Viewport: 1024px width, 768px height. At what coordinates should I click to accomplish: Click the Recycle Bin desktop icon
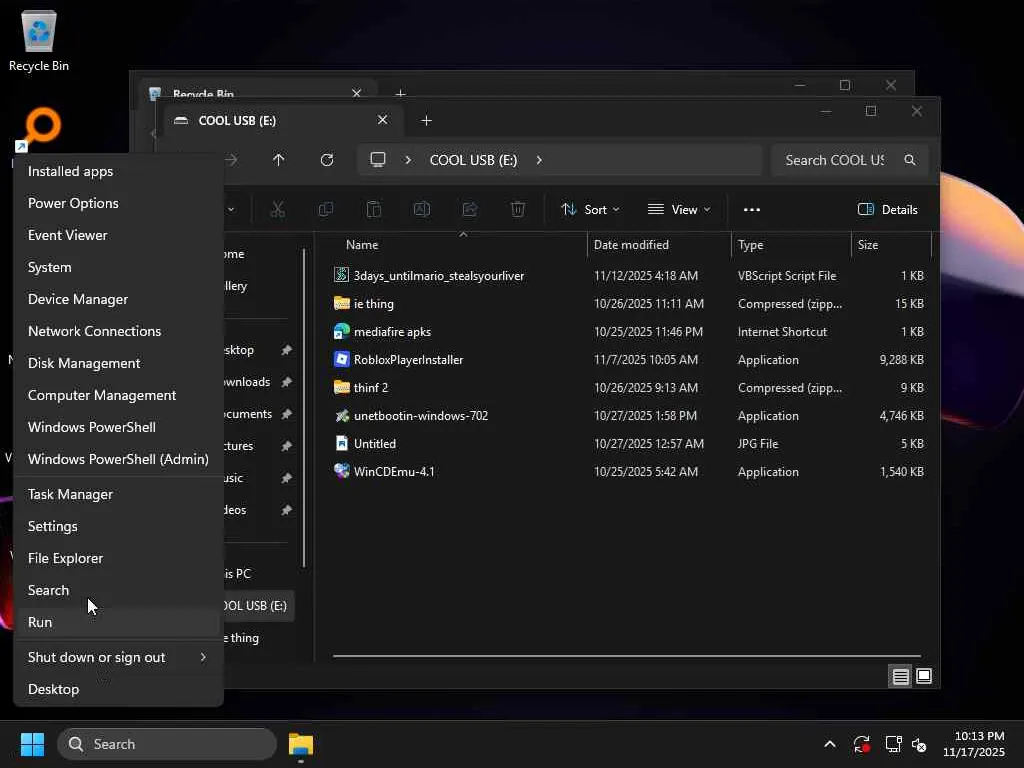tap(39, 40)
